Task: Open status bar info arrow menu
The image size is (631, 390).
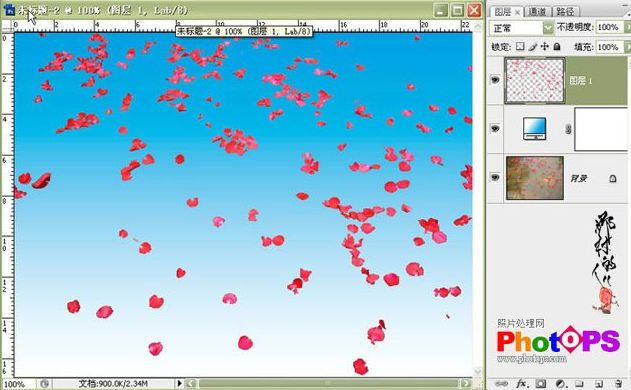Action: coord(179,384)
